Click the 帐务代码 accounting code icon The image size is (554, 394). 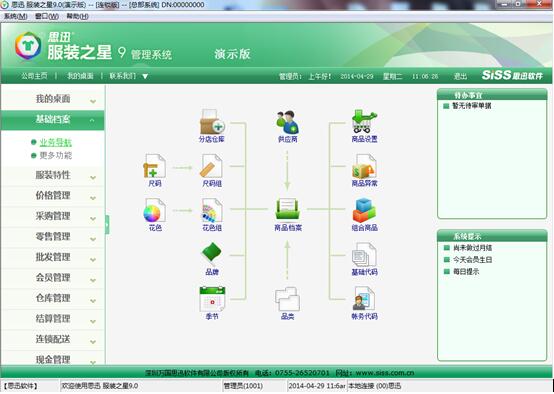[x=364, y=299]
